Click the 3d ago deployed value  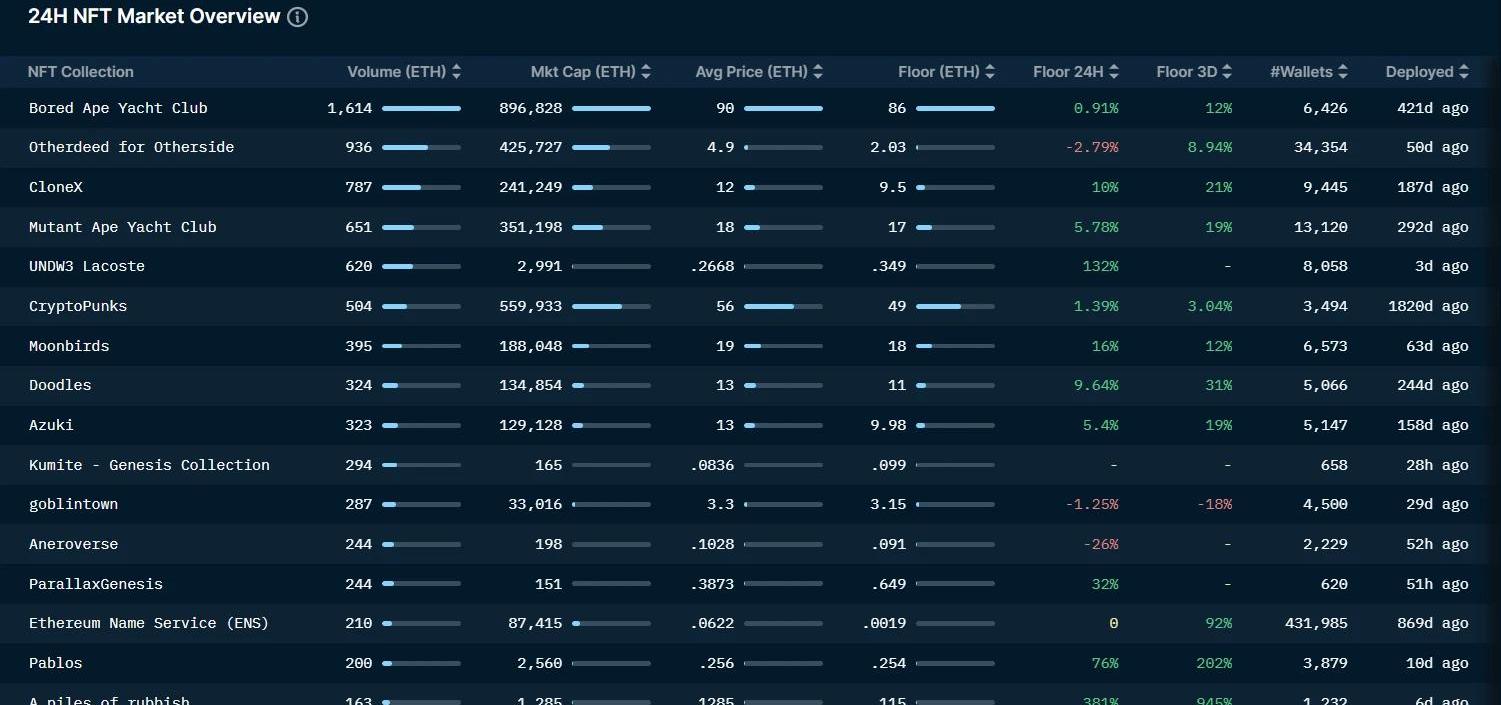click(1442, 266)
